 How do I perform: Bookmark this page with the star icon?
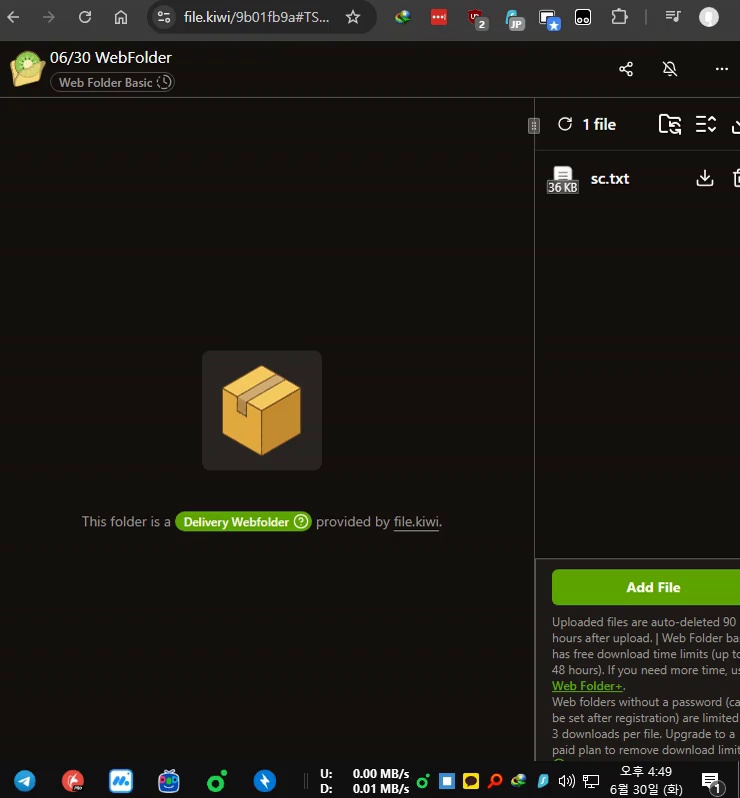353,17
